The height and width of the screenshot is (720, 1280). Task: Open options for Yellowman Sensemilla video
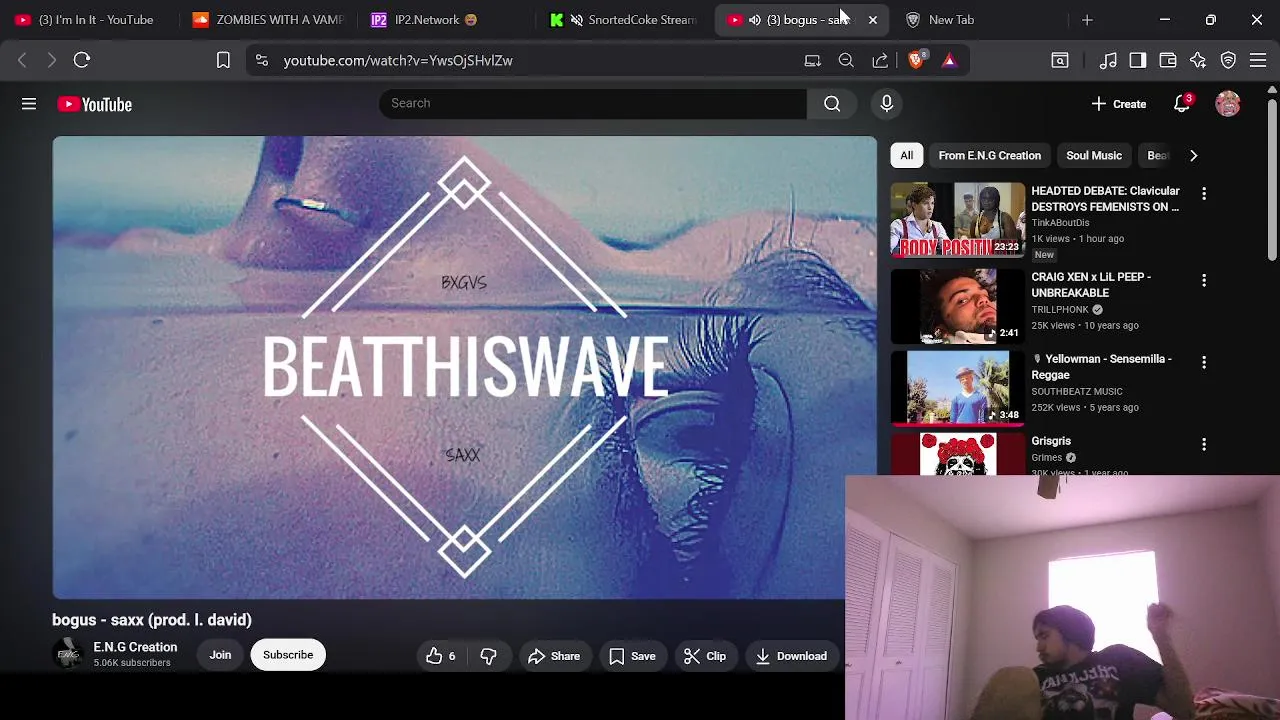1204,362
